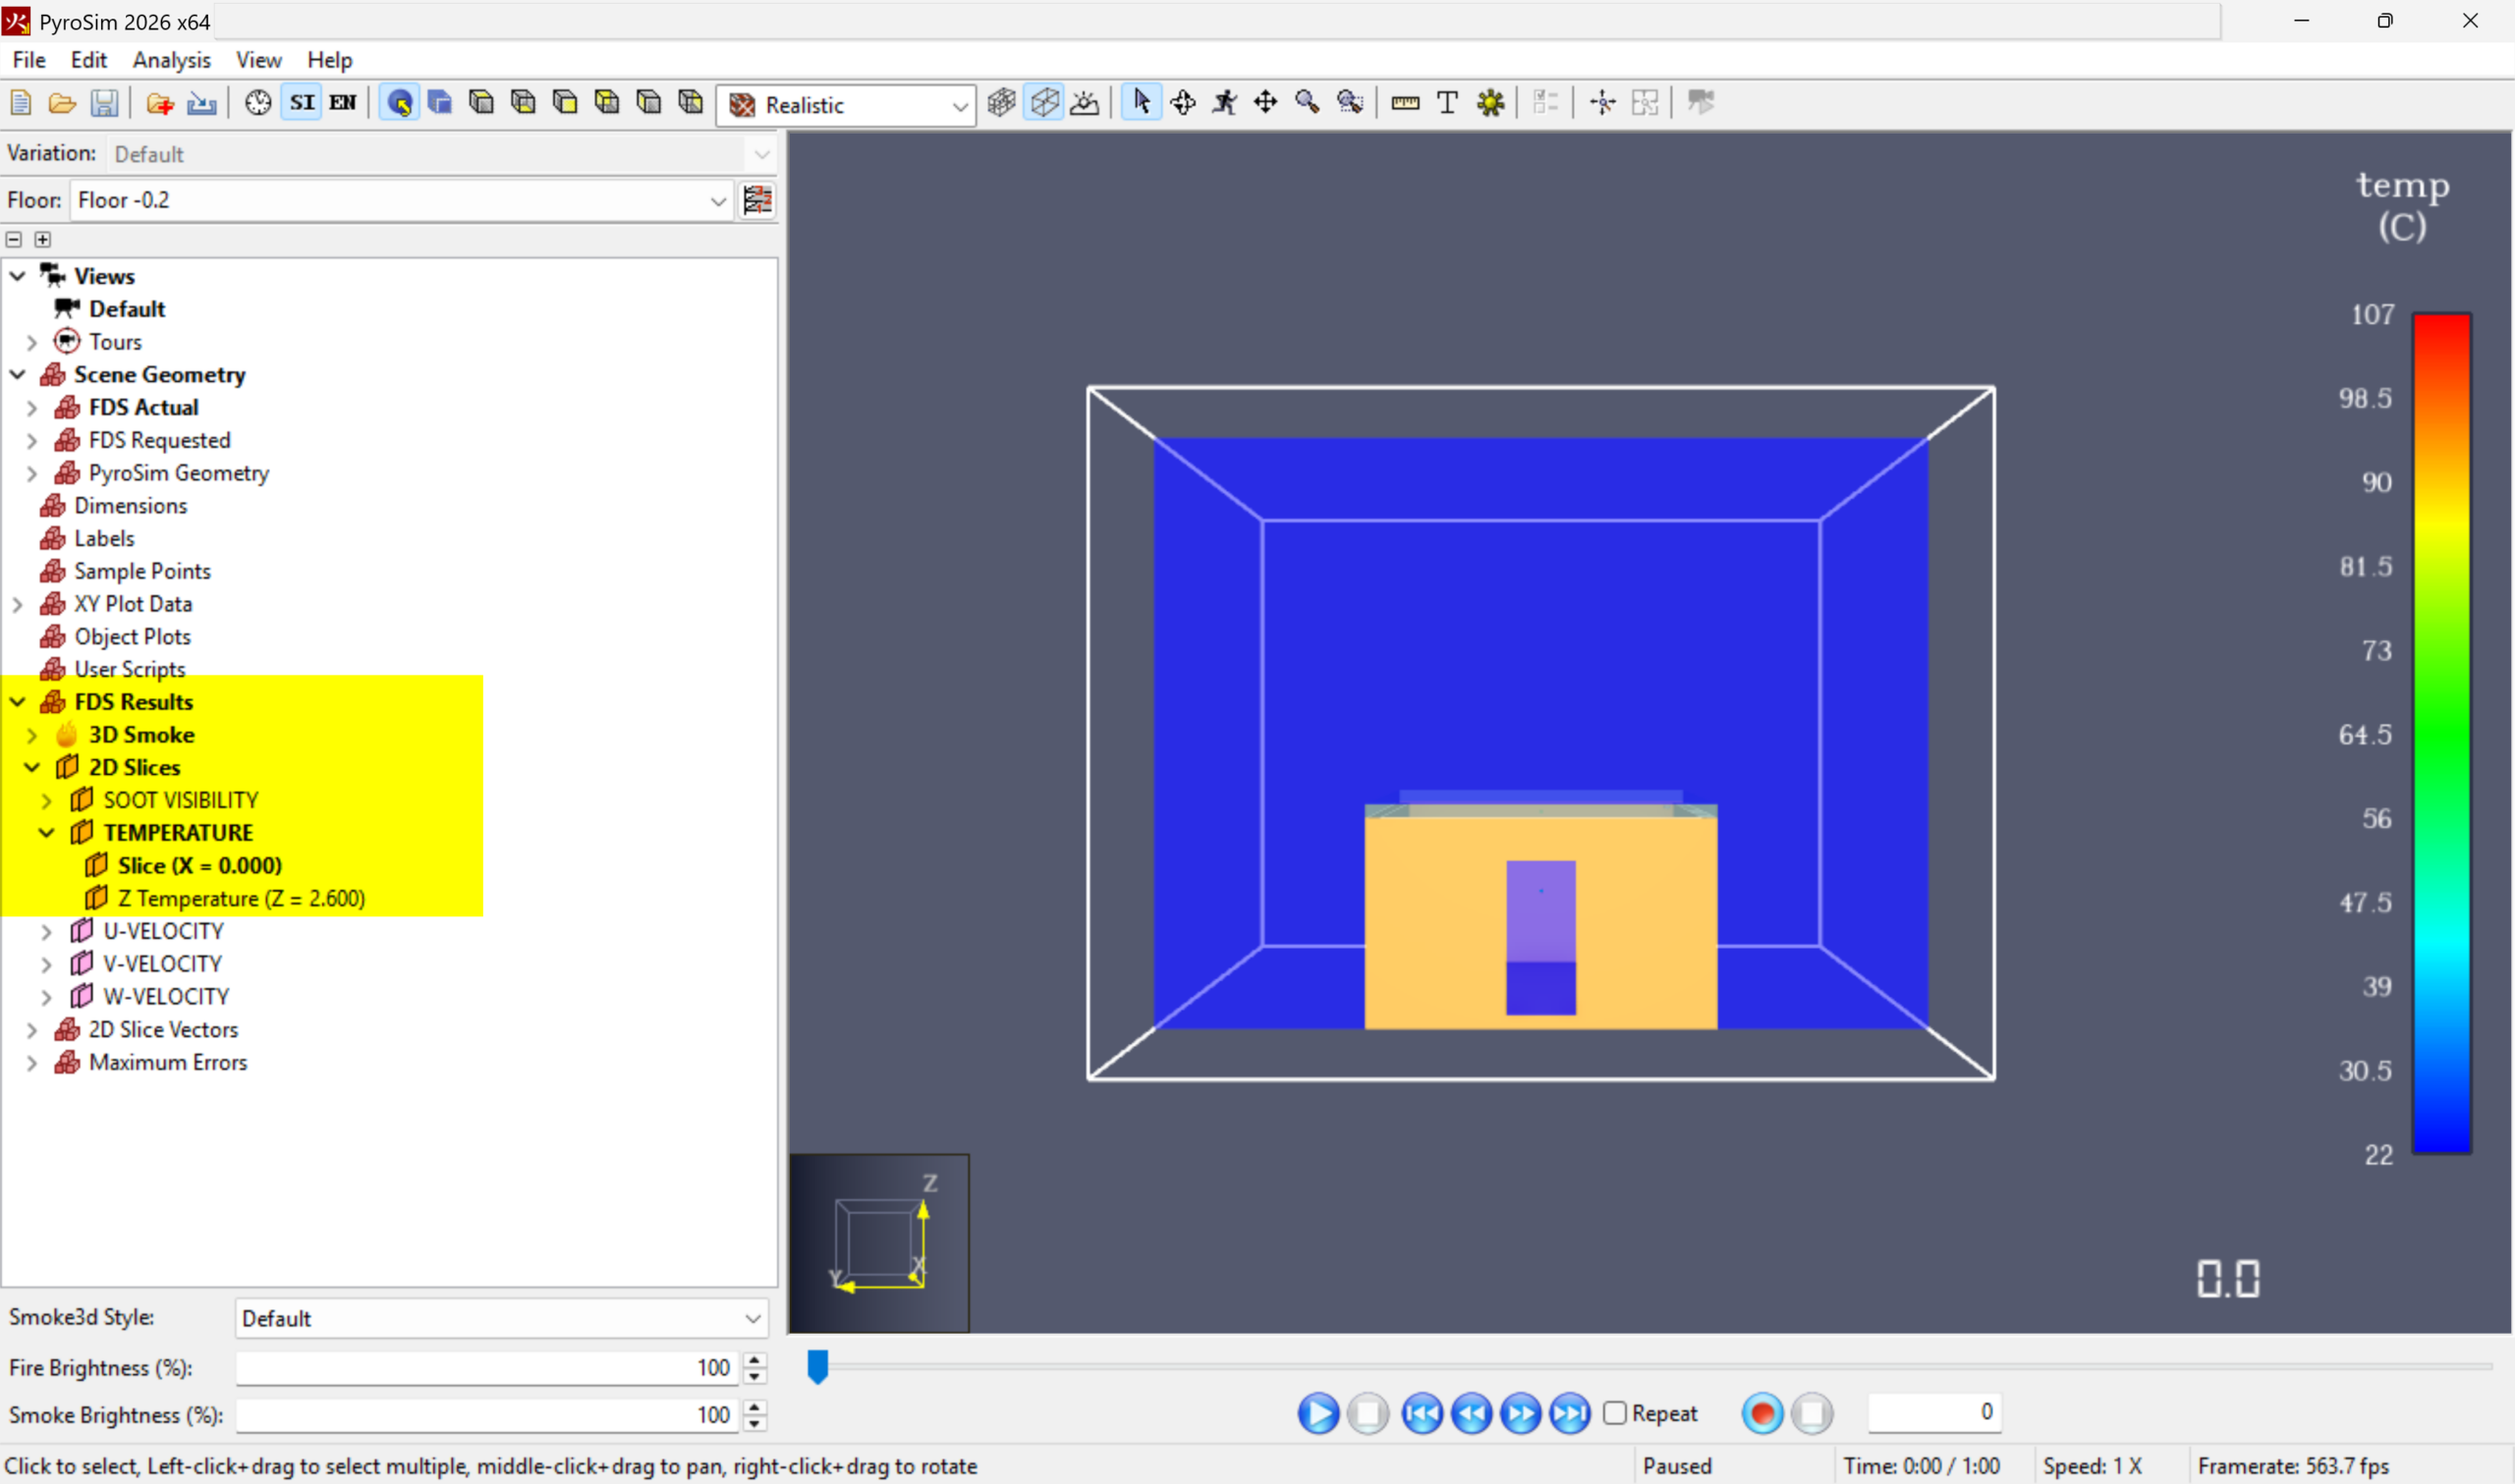
Task: Select the four-arrow pan tool
Action: point(1266,103)
